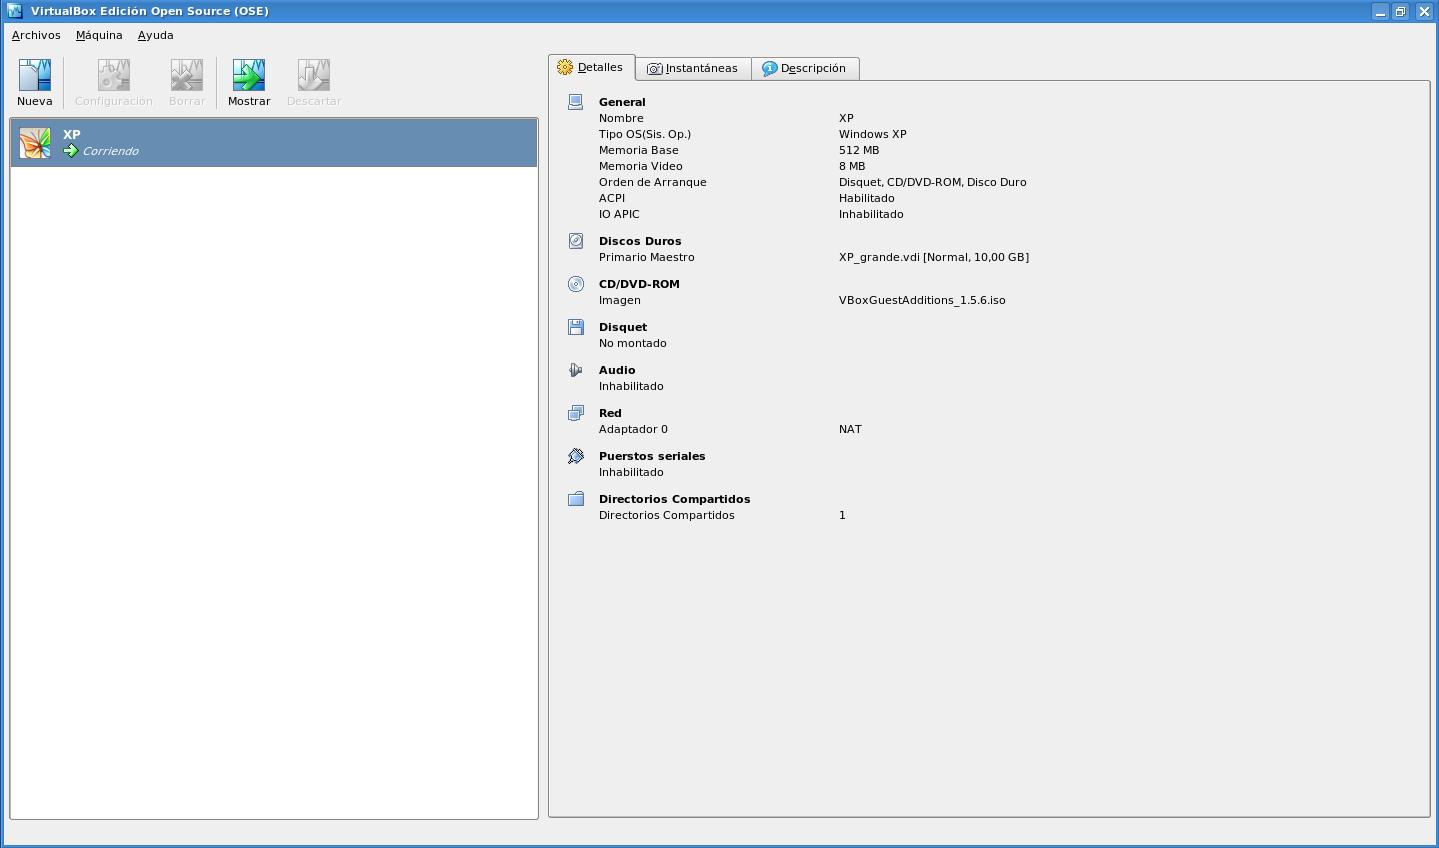Click the 'Windows XP' OS type value

tap(873, 134)
